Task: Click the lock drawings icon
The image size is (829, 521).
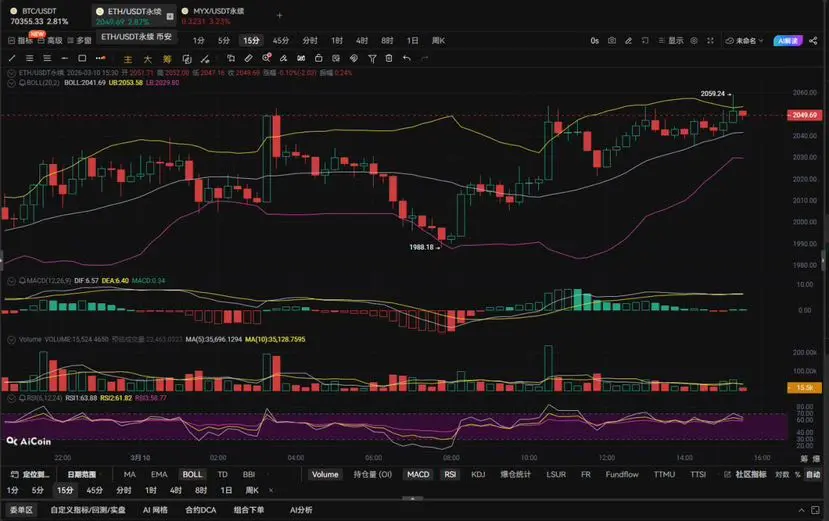Action: pos(318,58)
